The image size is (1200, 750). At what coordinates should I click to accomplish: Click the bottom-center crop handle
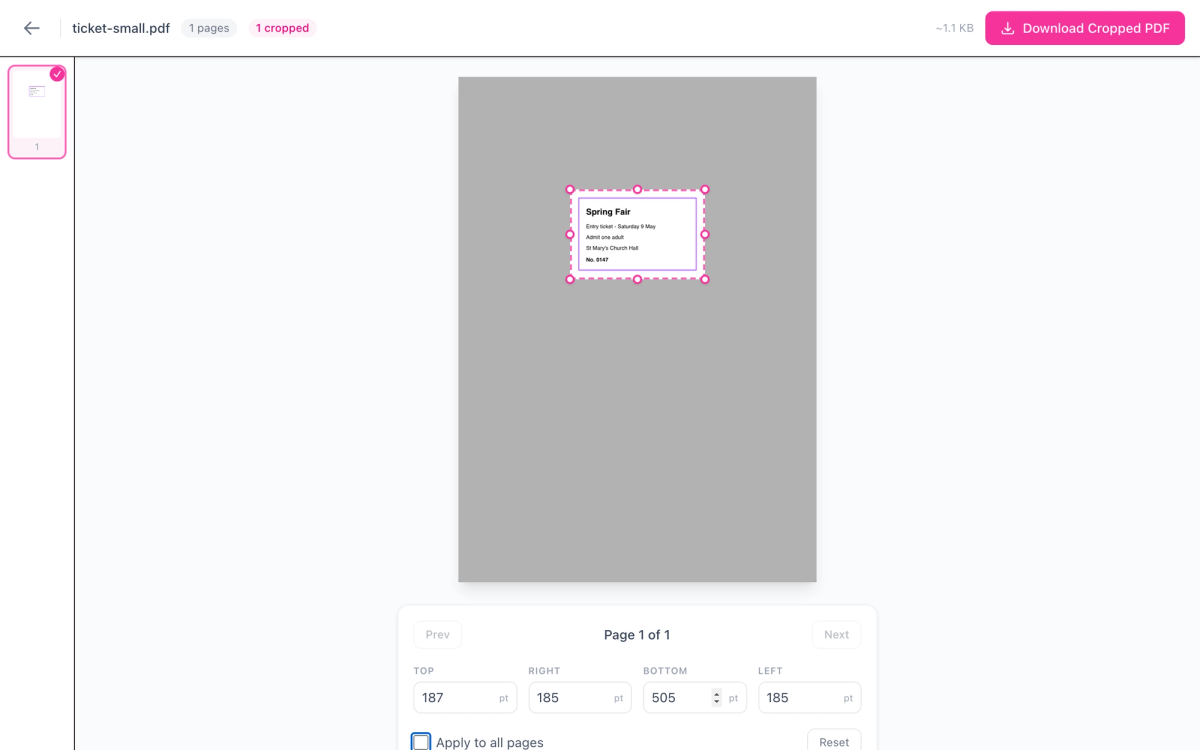click(637, 279)
